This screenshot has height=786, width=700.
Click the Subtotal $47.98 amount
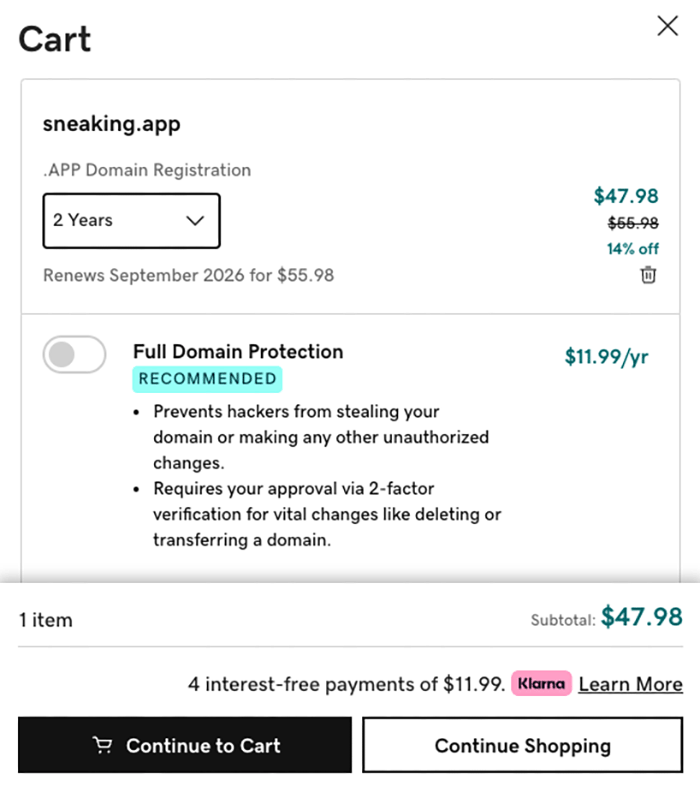pyautogui.click(x=641, y=617)
